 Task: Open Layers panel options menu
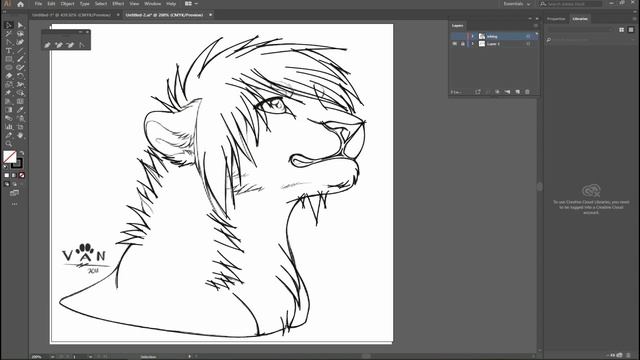(x=536, y=26)
